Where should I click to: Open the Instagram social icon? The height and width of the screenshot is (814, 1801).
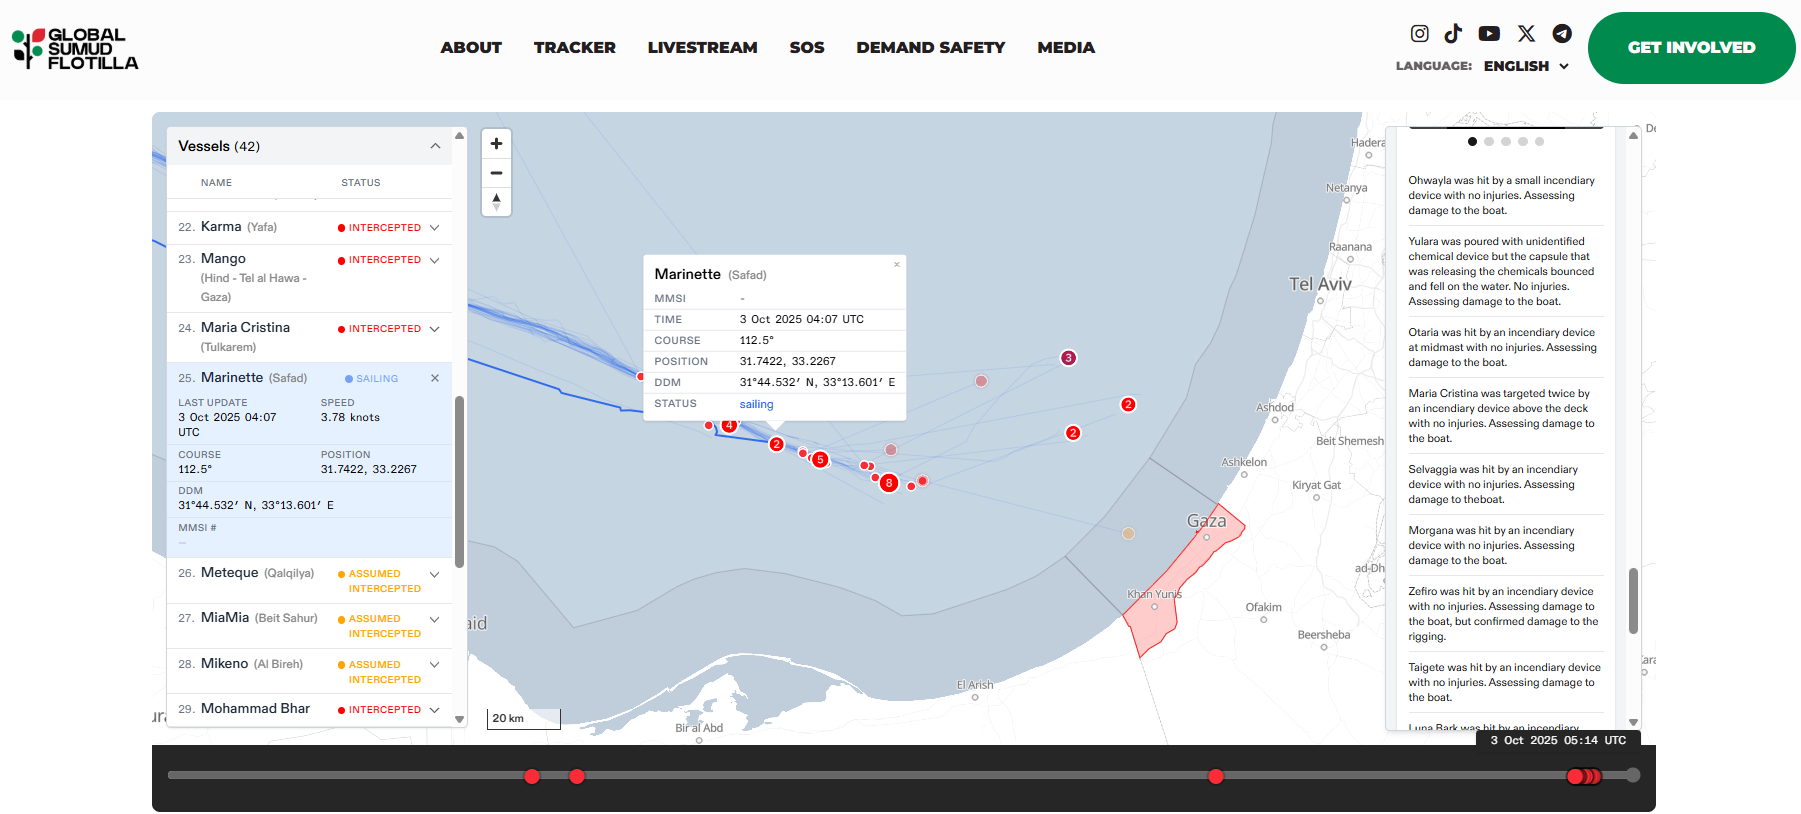click(1419, 33)
